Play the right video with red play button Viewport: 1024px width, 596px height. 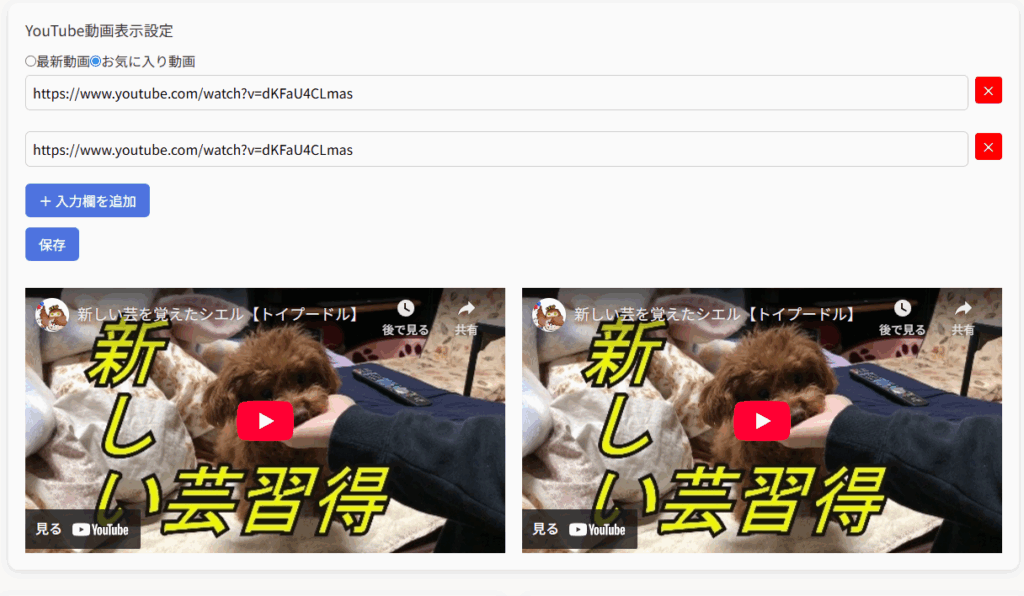point(762,421)
